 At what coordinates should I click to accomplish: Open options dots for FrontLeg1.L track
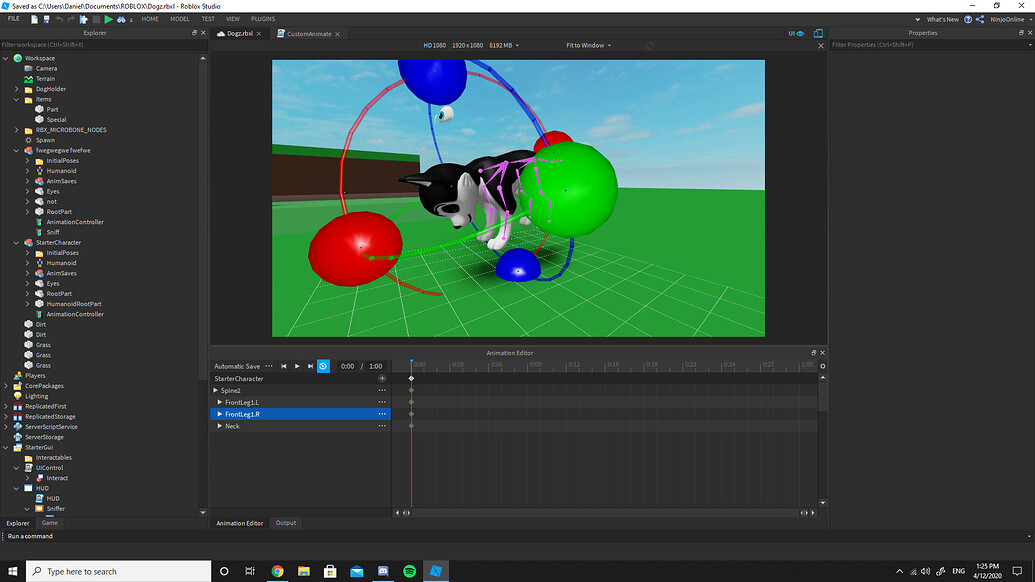click(382, 403)
